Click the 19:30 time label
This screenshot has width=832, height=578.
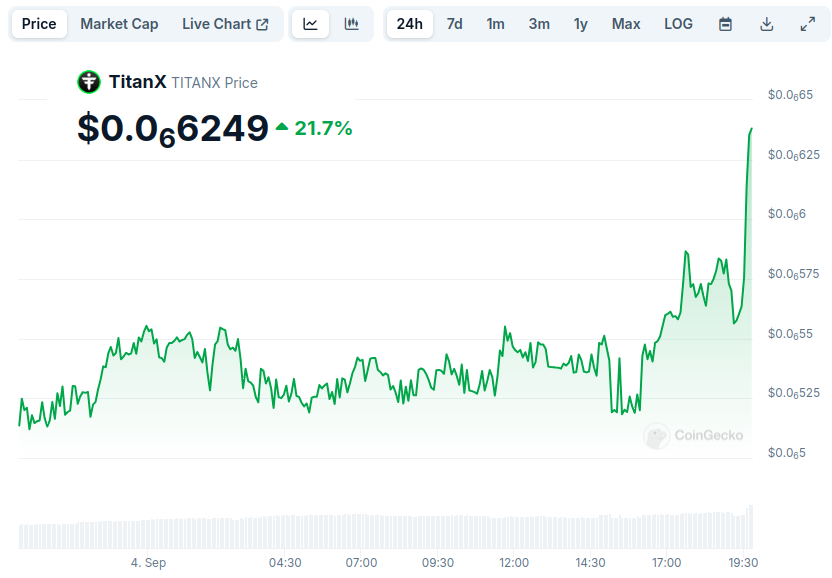pyautogui.click(x=743, y=563)
